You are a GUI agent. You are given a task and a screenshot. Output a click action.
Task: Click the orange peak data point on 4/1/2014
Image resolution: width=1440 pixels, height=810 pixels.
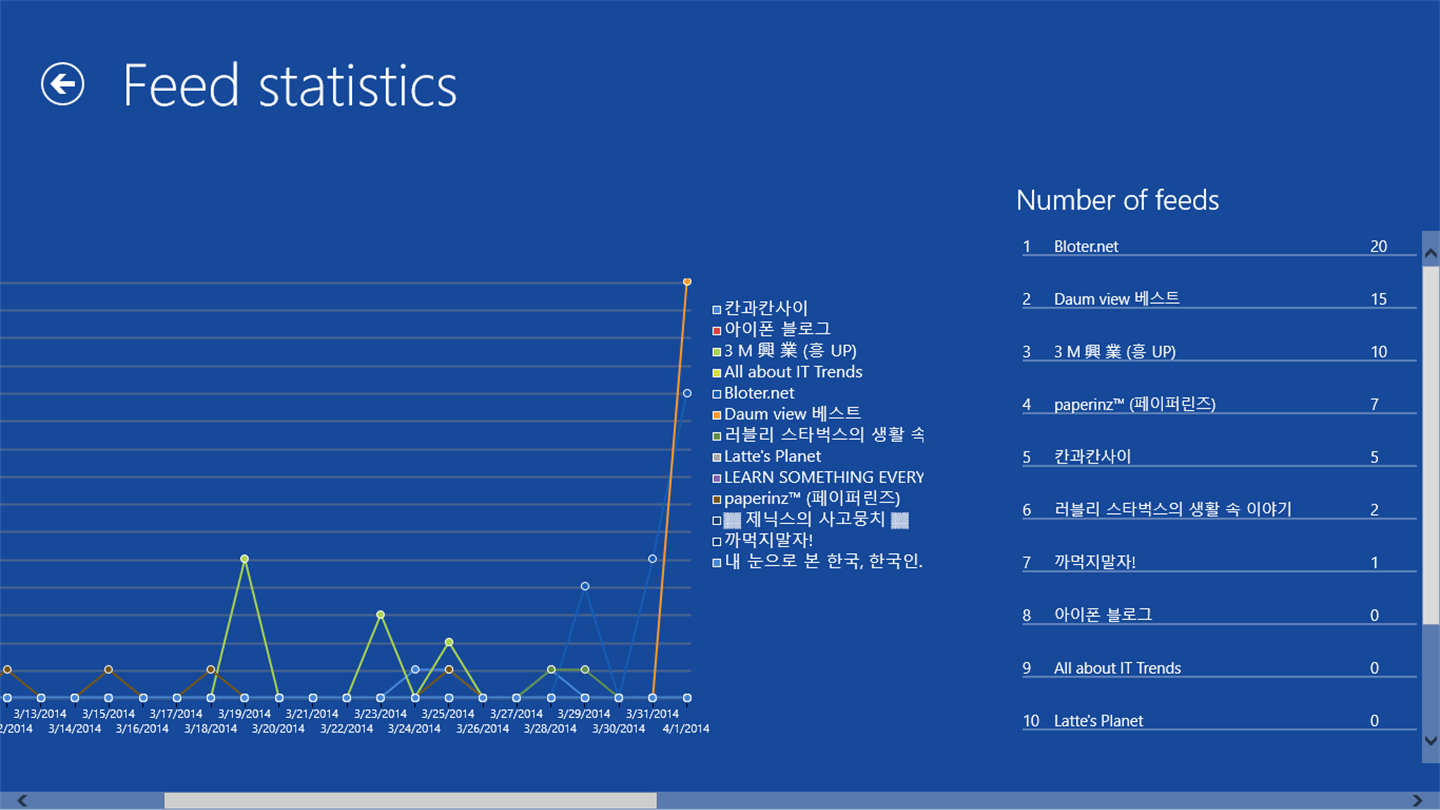687,282
